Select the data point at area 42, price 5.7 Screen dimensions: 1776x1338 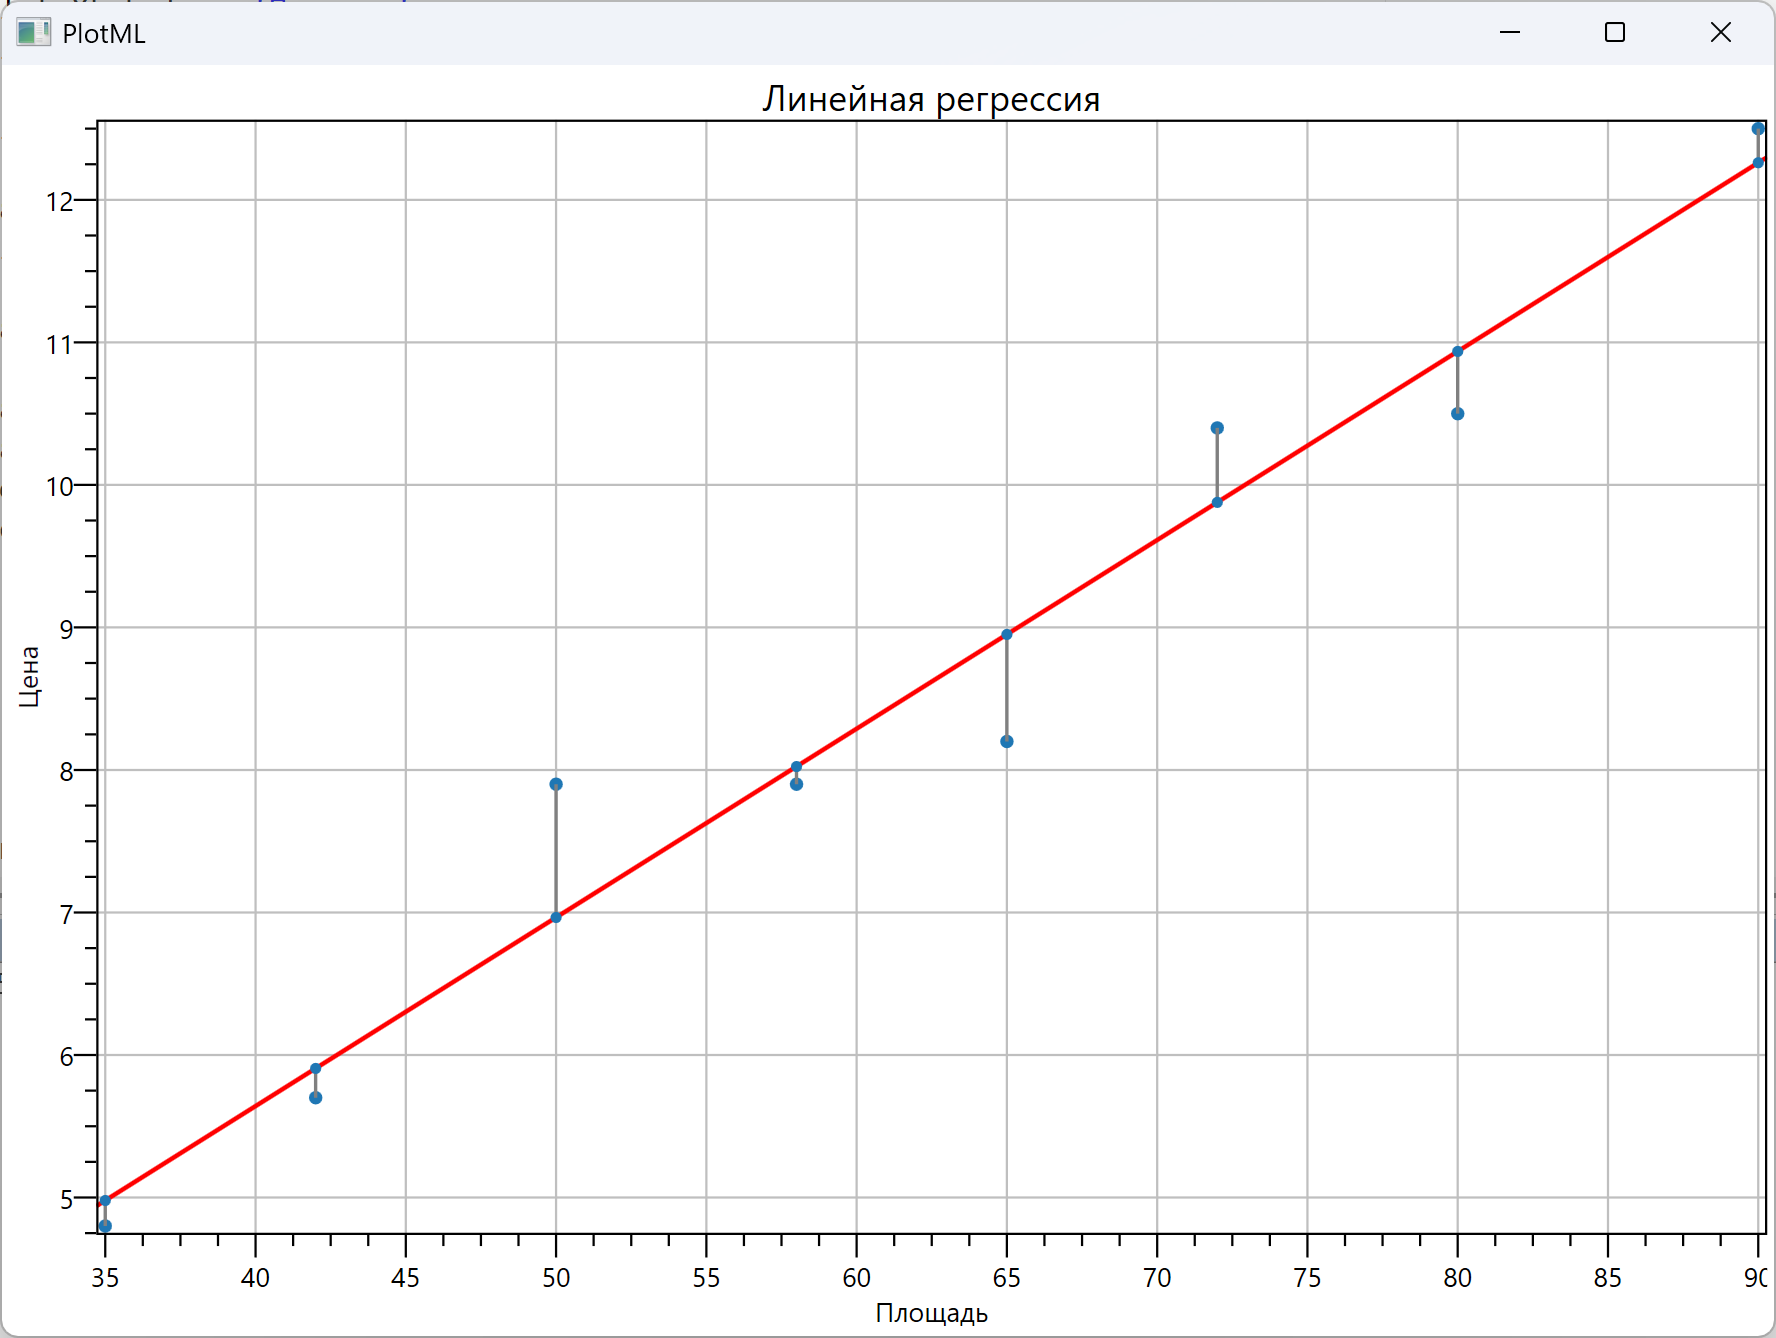point(316,1098)
